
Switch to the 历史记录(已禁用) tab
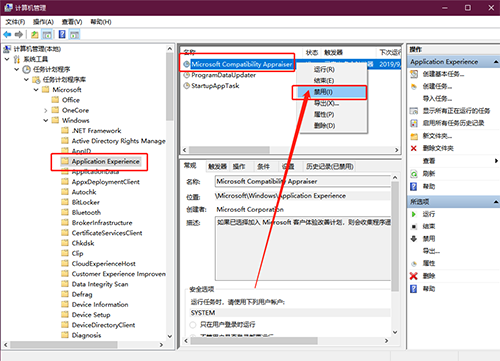(x=330, y=166)
